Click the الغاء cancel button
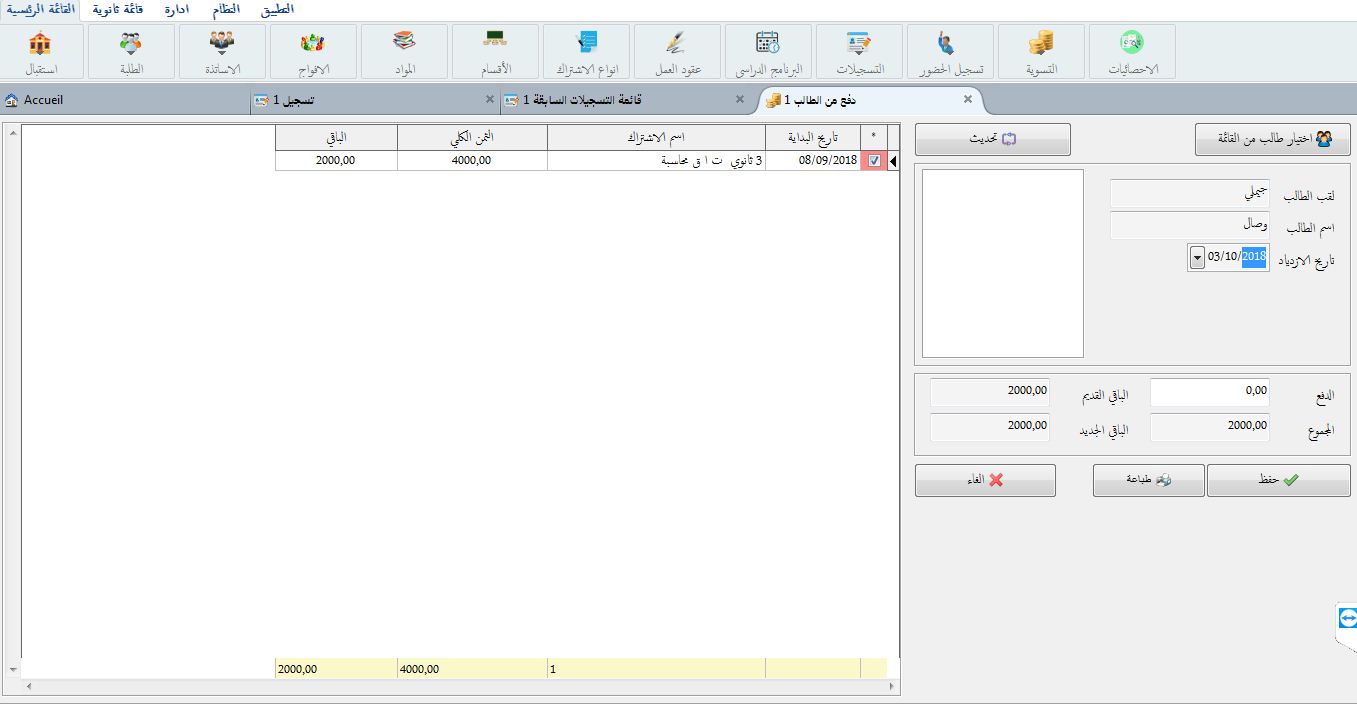The image size is (1357, 704). tap(985, 481)
